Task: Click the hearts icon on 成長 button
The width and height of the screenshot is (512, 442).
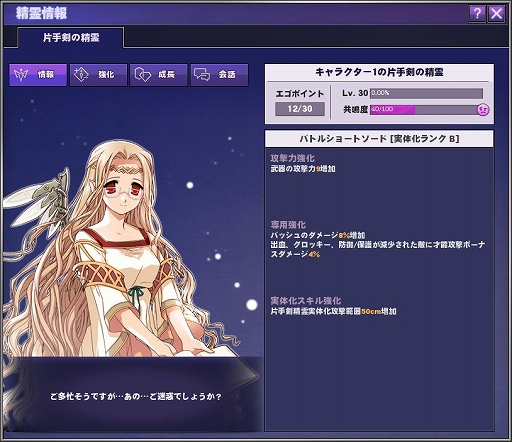Action: pyautogui.click(x=143, y=75)
